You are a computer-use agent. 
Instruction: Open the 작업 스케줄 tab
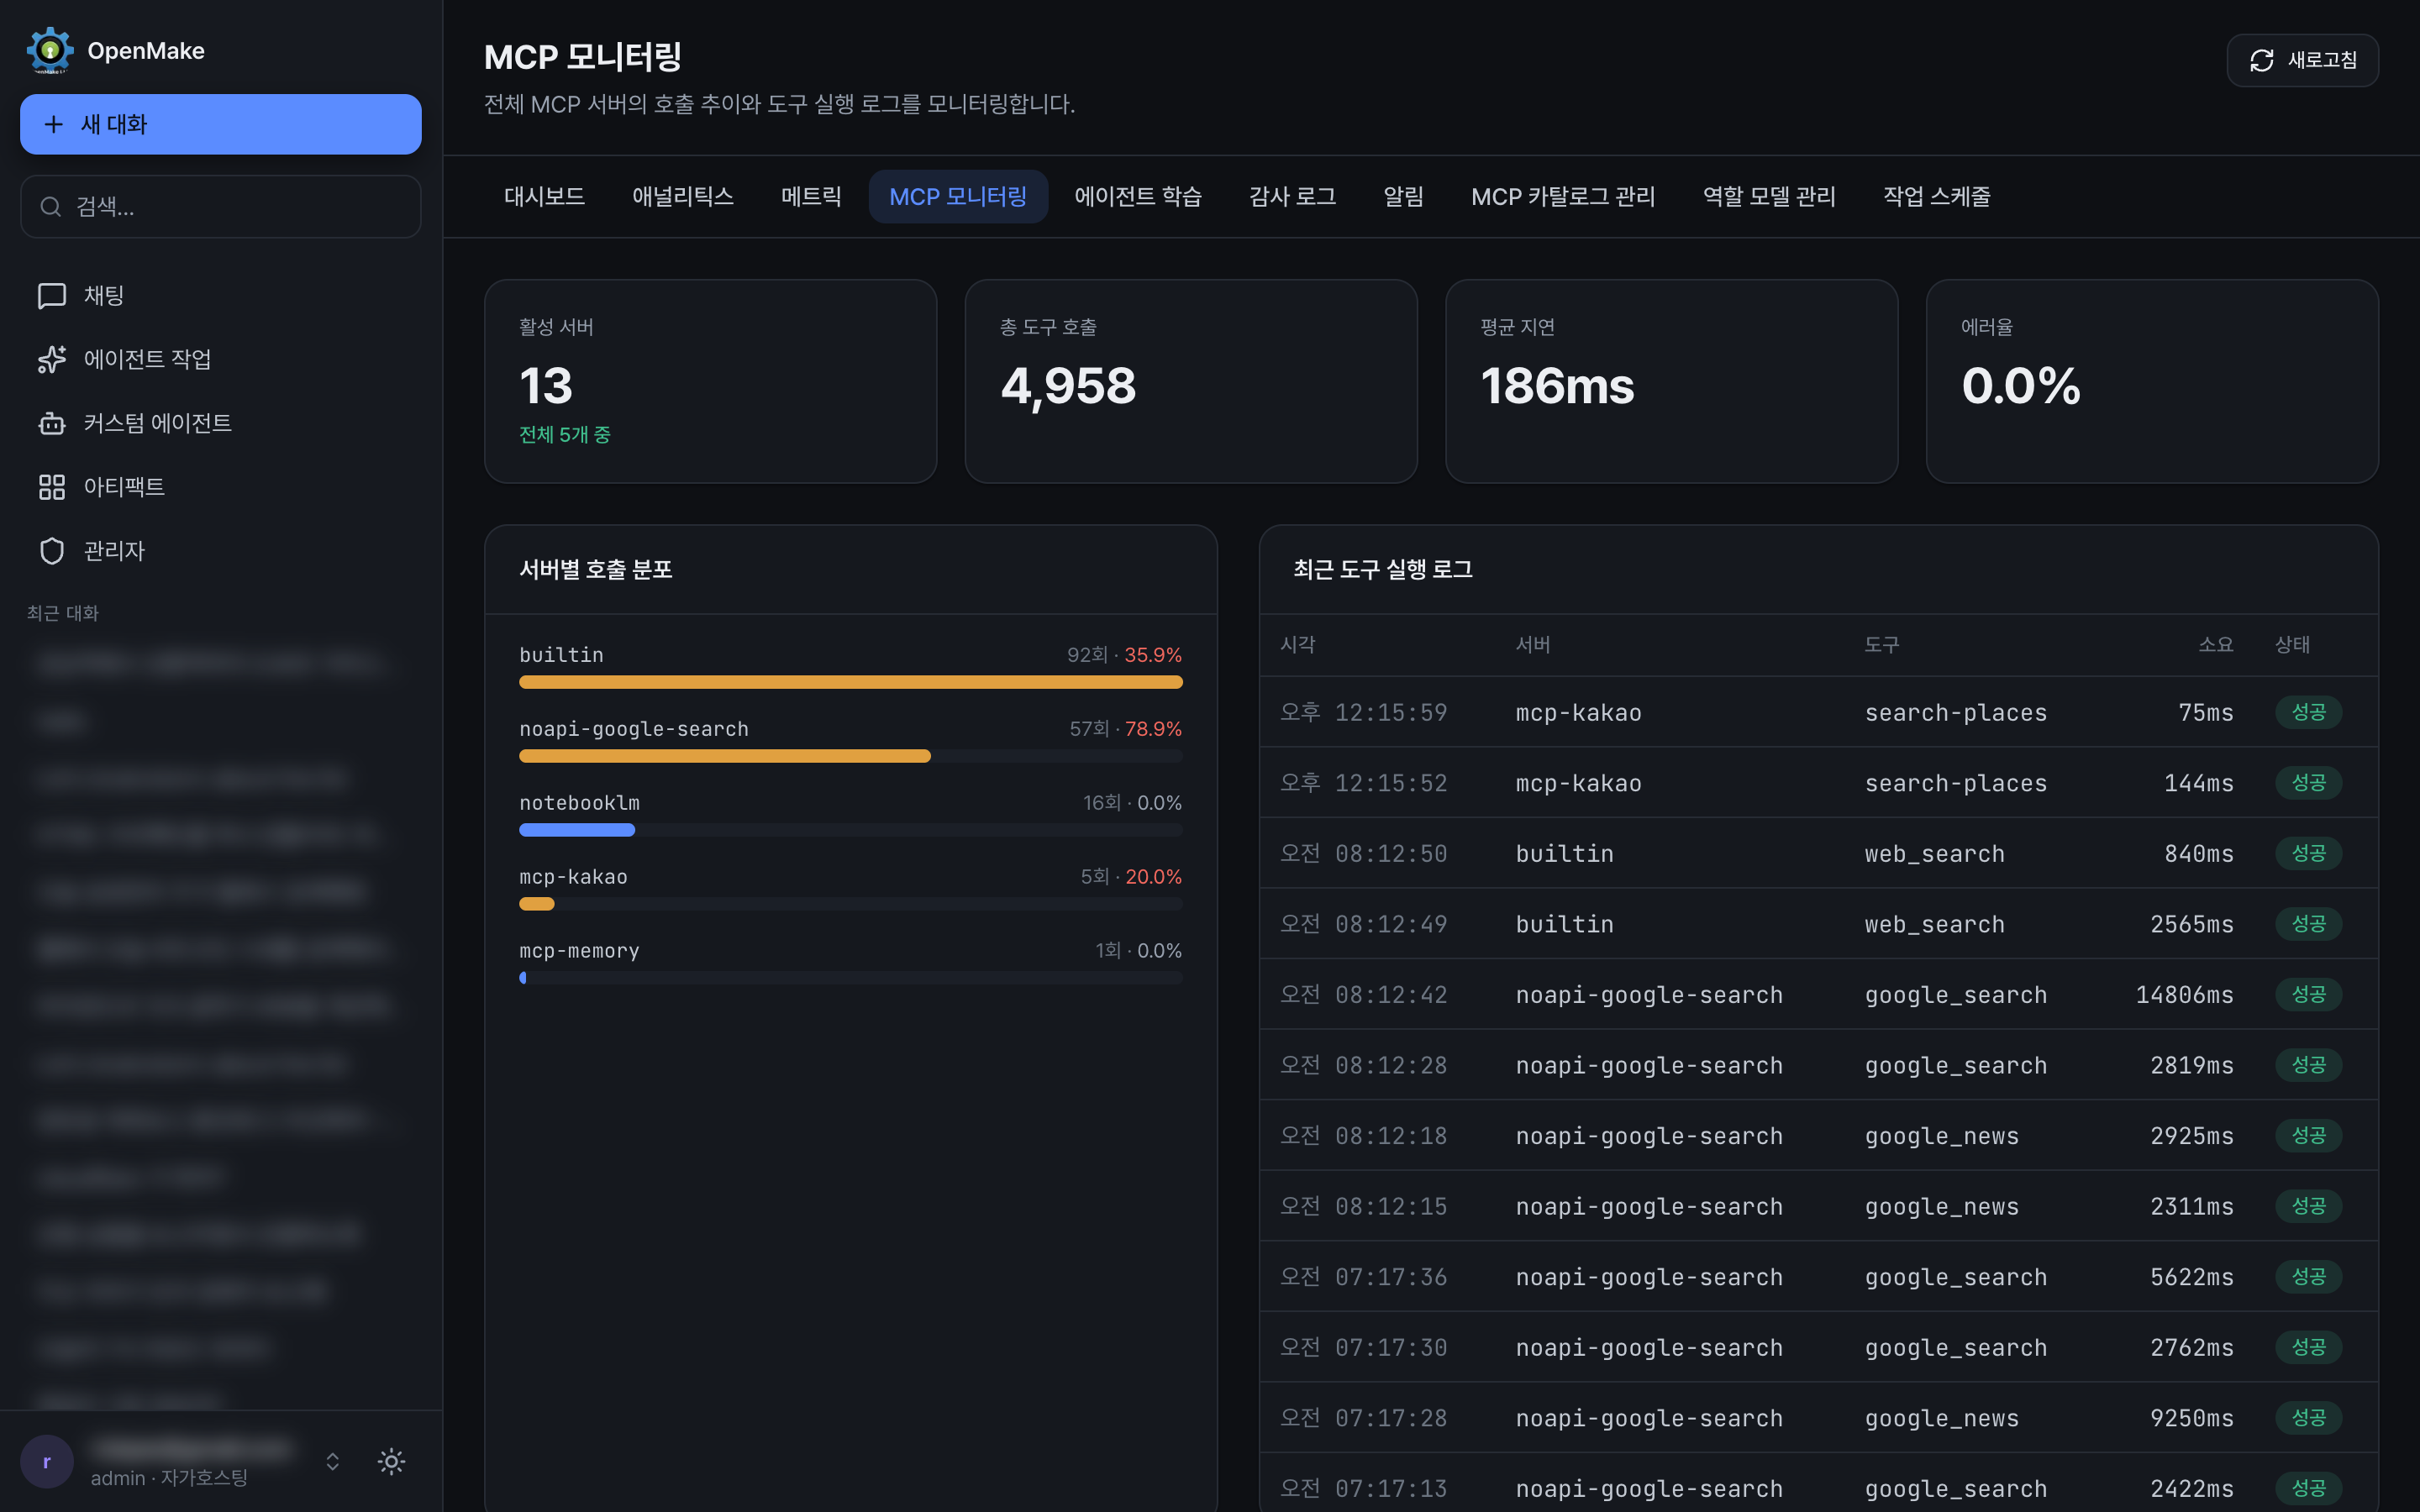(x=1936, y=196)
